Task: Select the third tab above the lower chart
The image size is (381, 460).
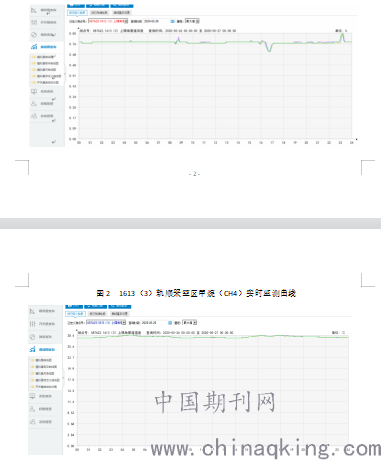Action: click(x=119, y=314)
